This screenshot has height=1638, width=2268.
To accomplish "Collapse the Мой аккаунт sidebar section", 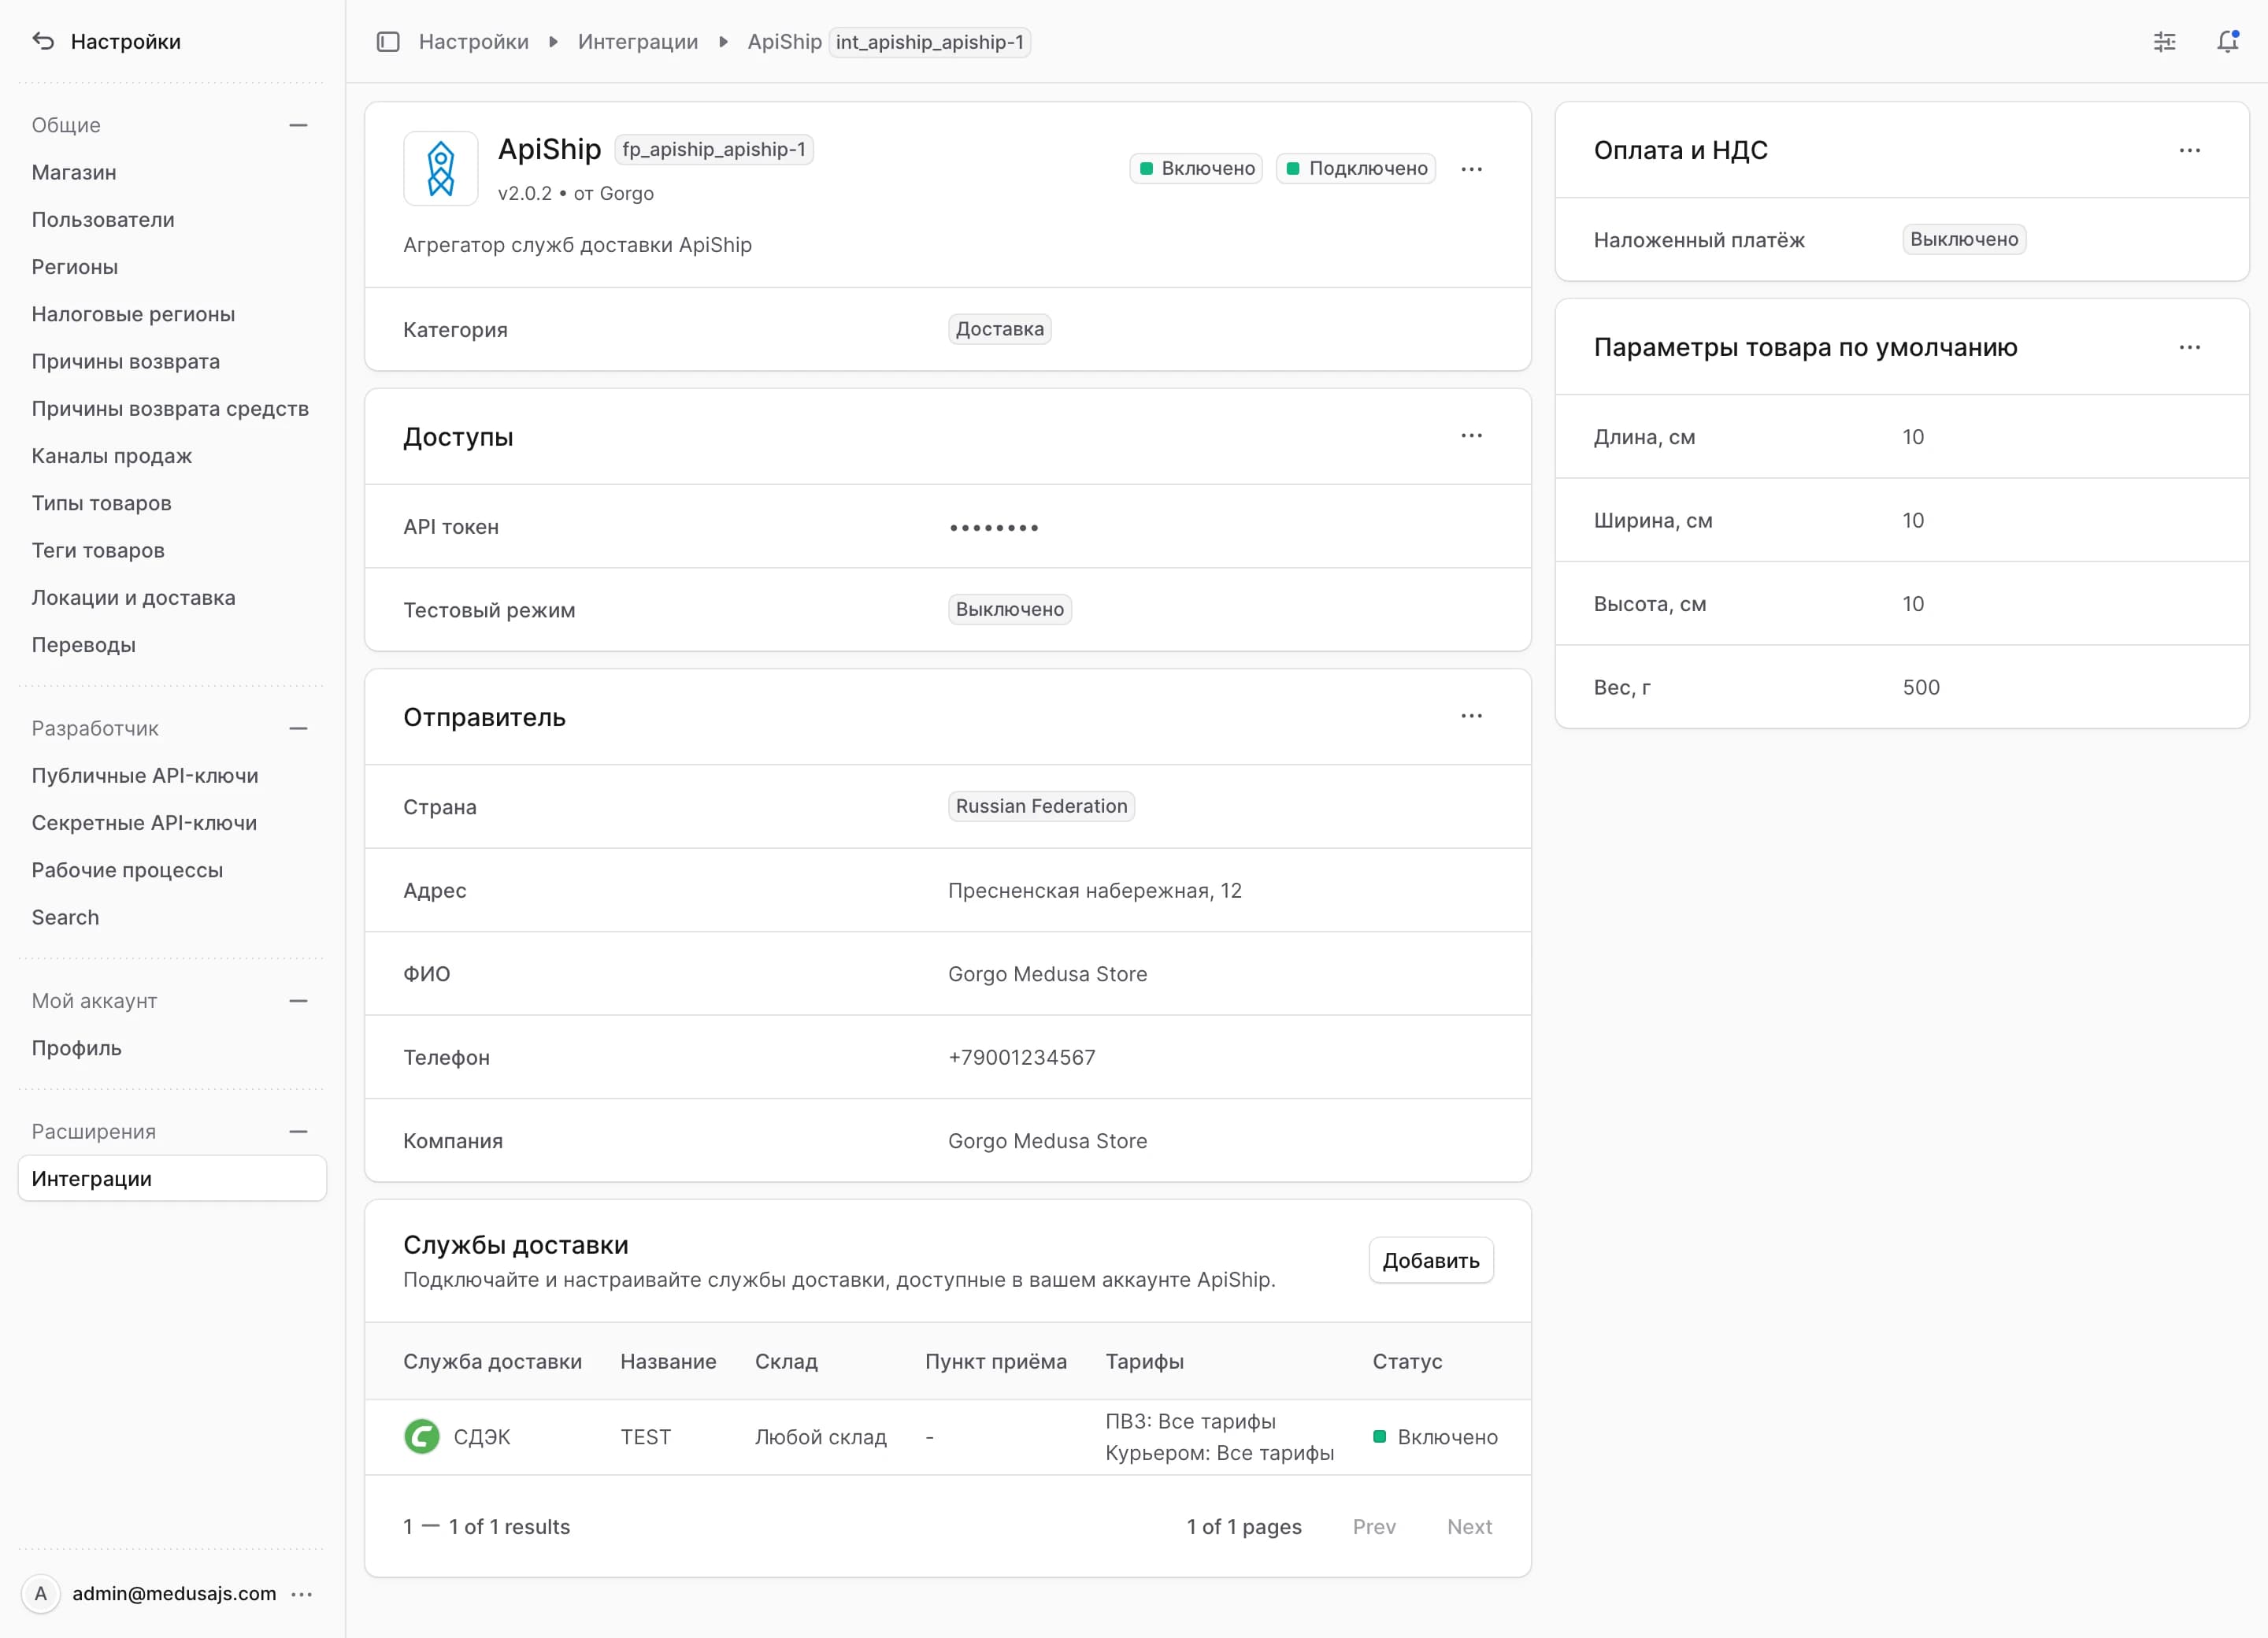I will (298, 1001).
